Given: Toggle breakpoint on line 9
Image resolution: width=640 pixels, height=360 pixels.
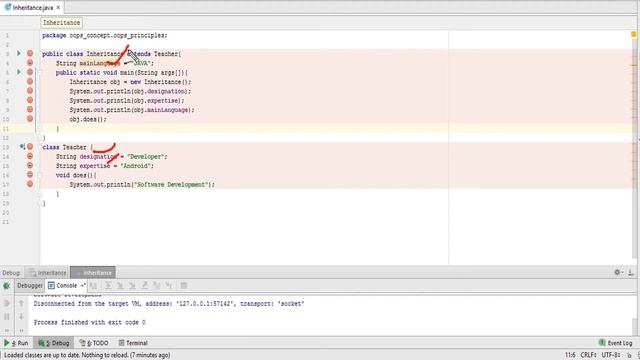Looking at the screenshot, I should (x=30, y=109).
